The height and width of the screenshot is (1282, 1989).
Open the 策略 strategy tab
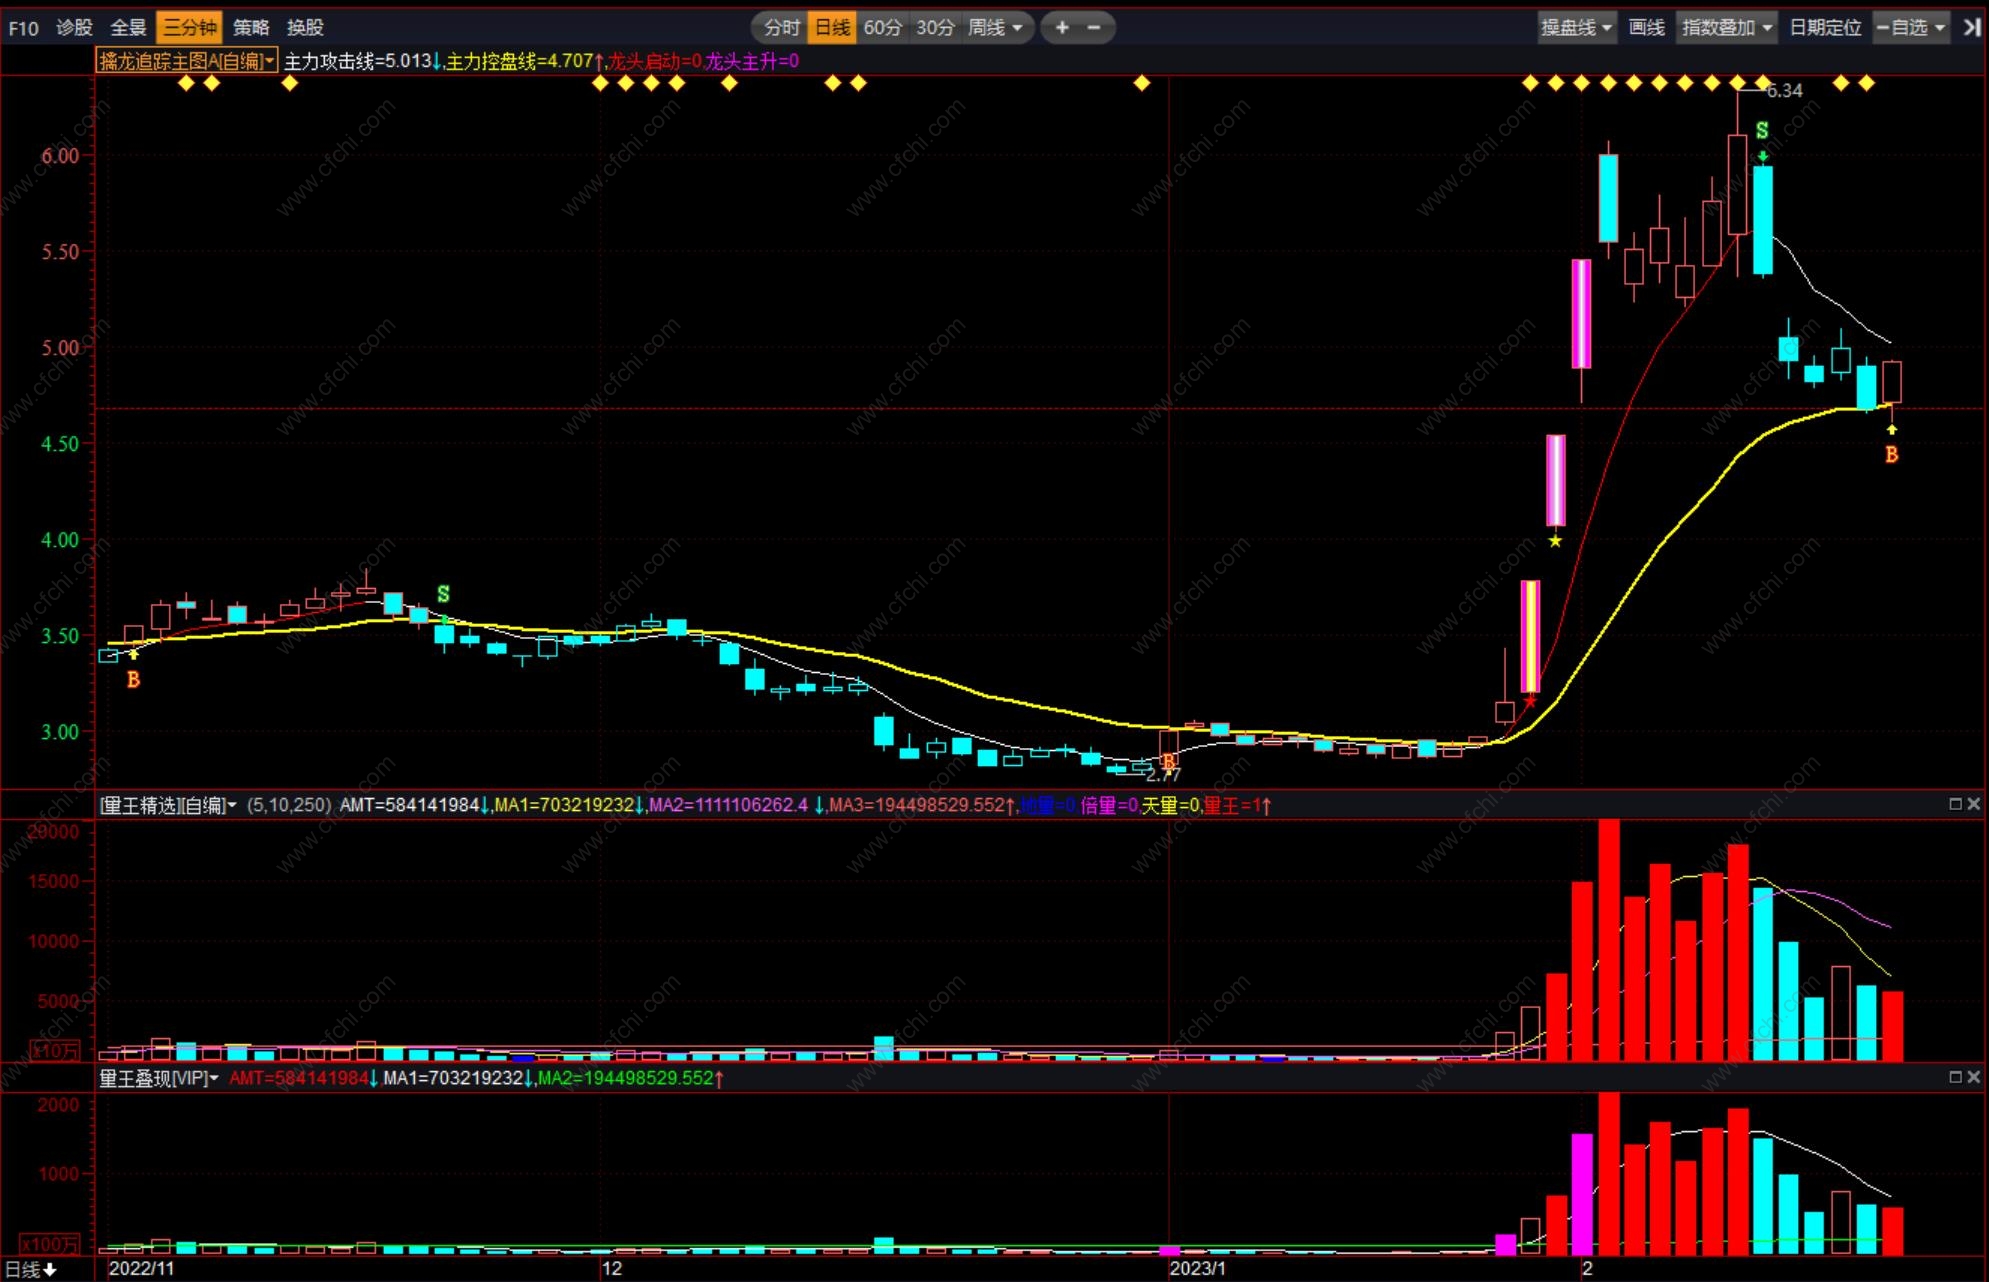click(x=251, y=27)
